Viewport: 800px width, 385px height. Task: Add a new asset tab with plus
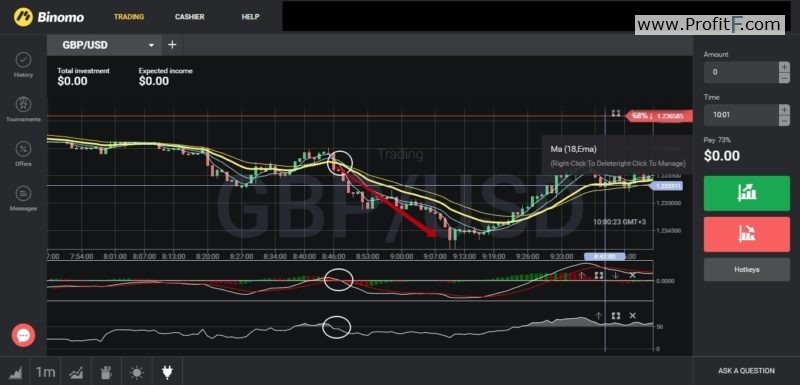click(172, 45)
